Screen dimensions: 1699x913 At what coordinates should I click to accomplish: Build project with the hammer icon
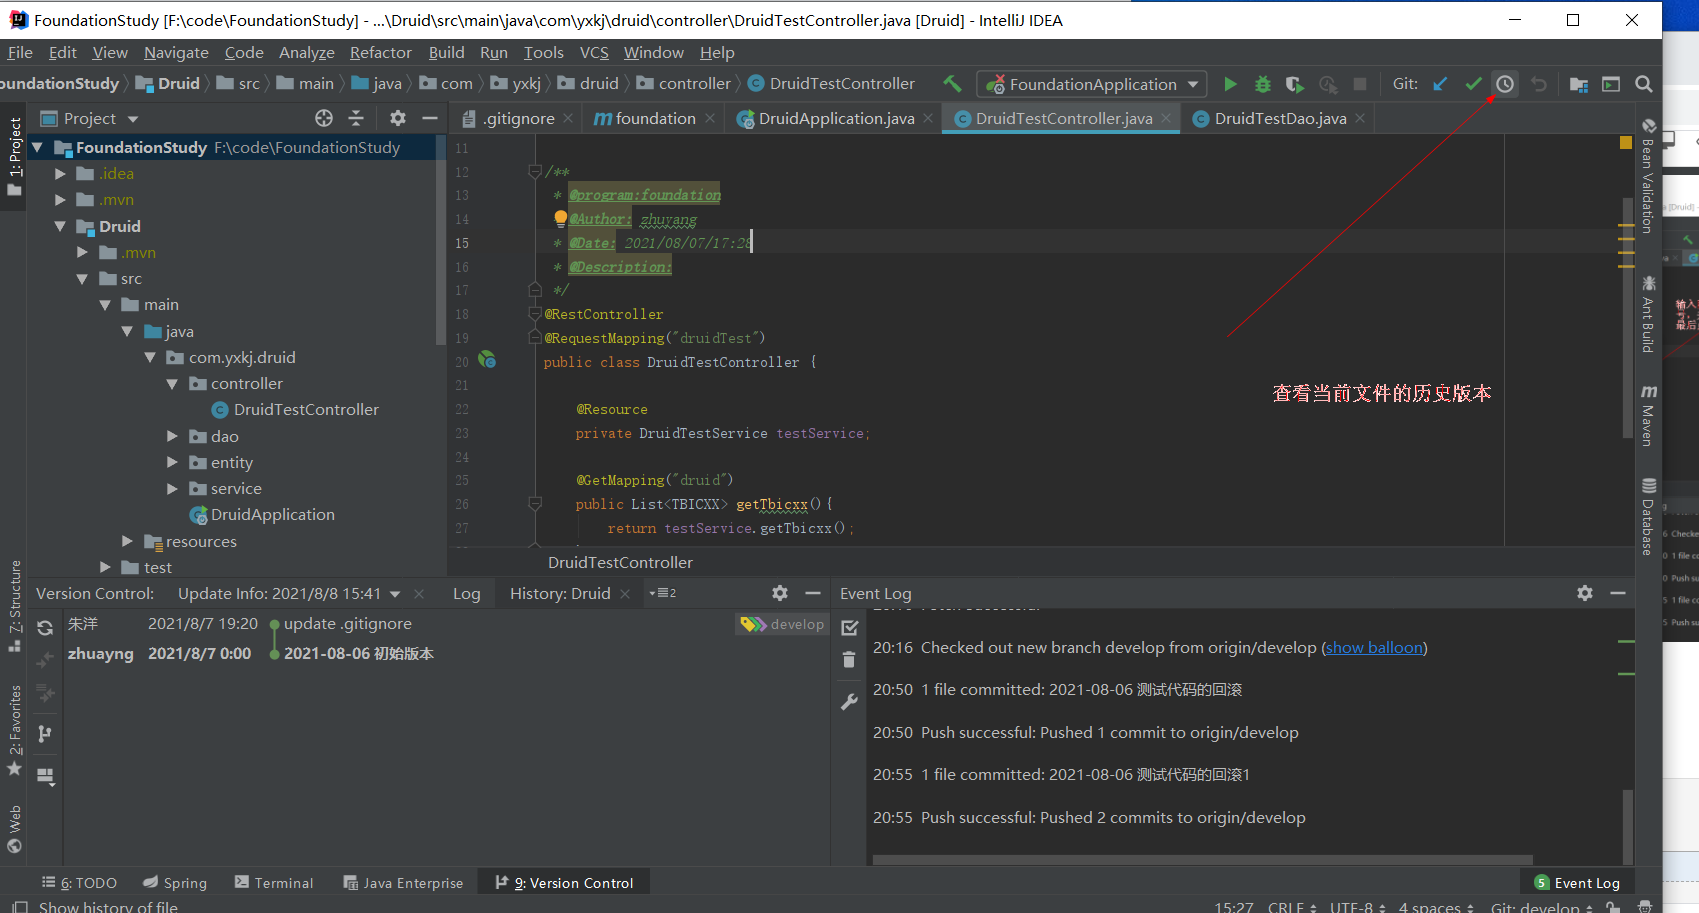coord(952,84)
